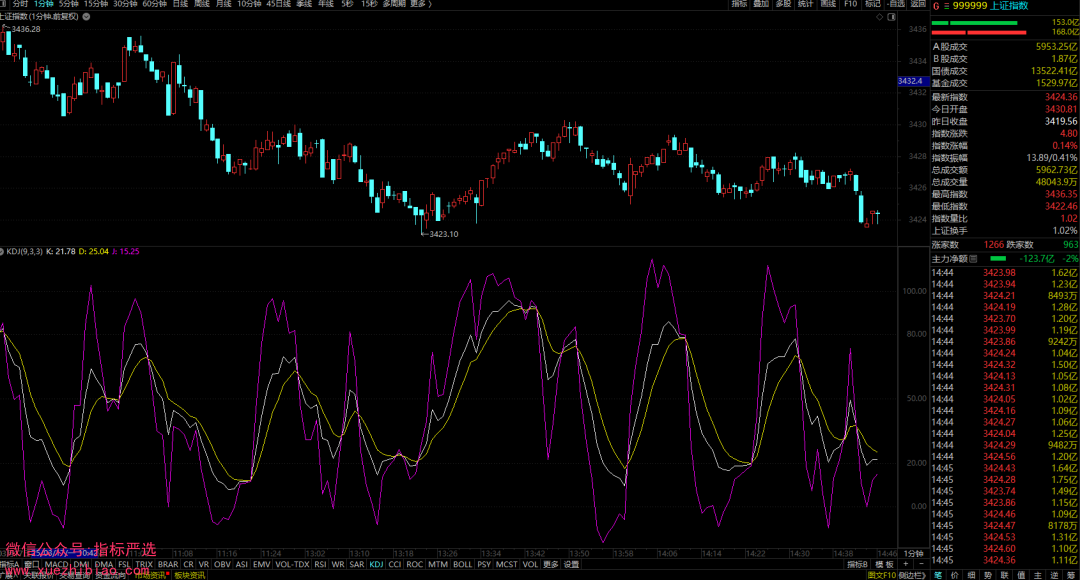Select the BOLL indicator tab
Image resolution: width=1080 pixels, height=580 pixels.
[463, 564]
